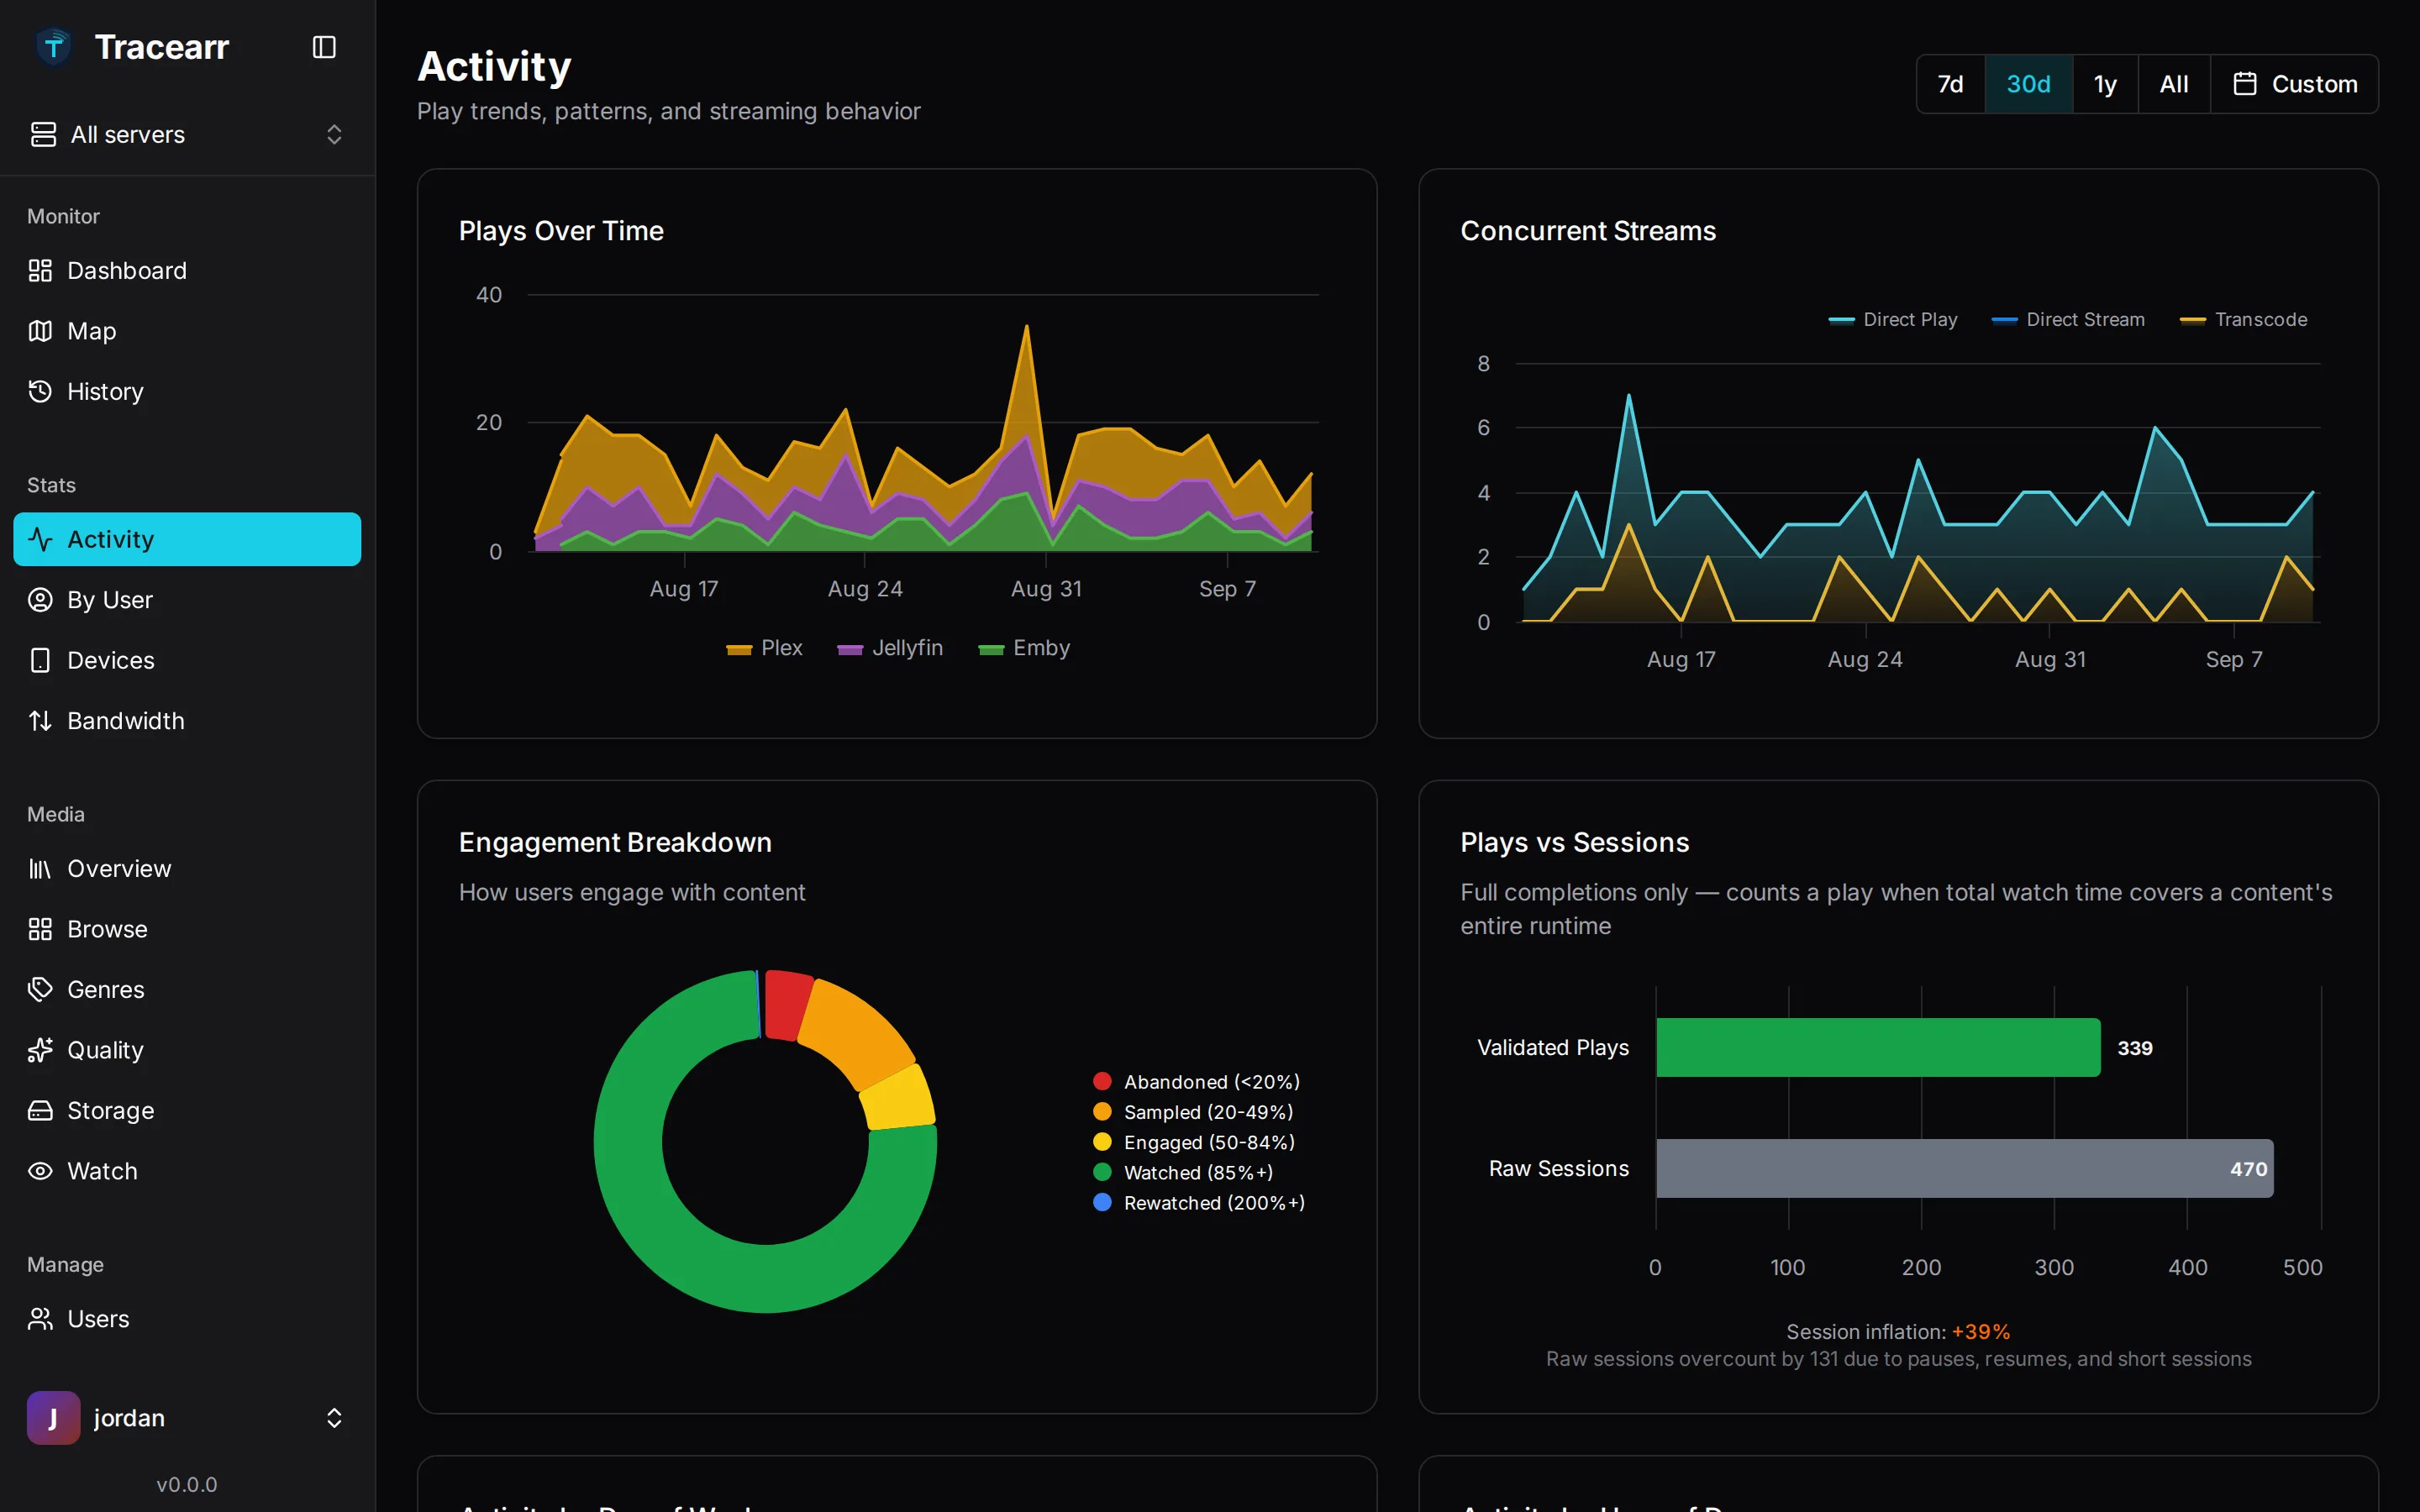This screenshot has height=1512, width=2420.
Task: Click the History clock icon
Action: tap(40, 391)
